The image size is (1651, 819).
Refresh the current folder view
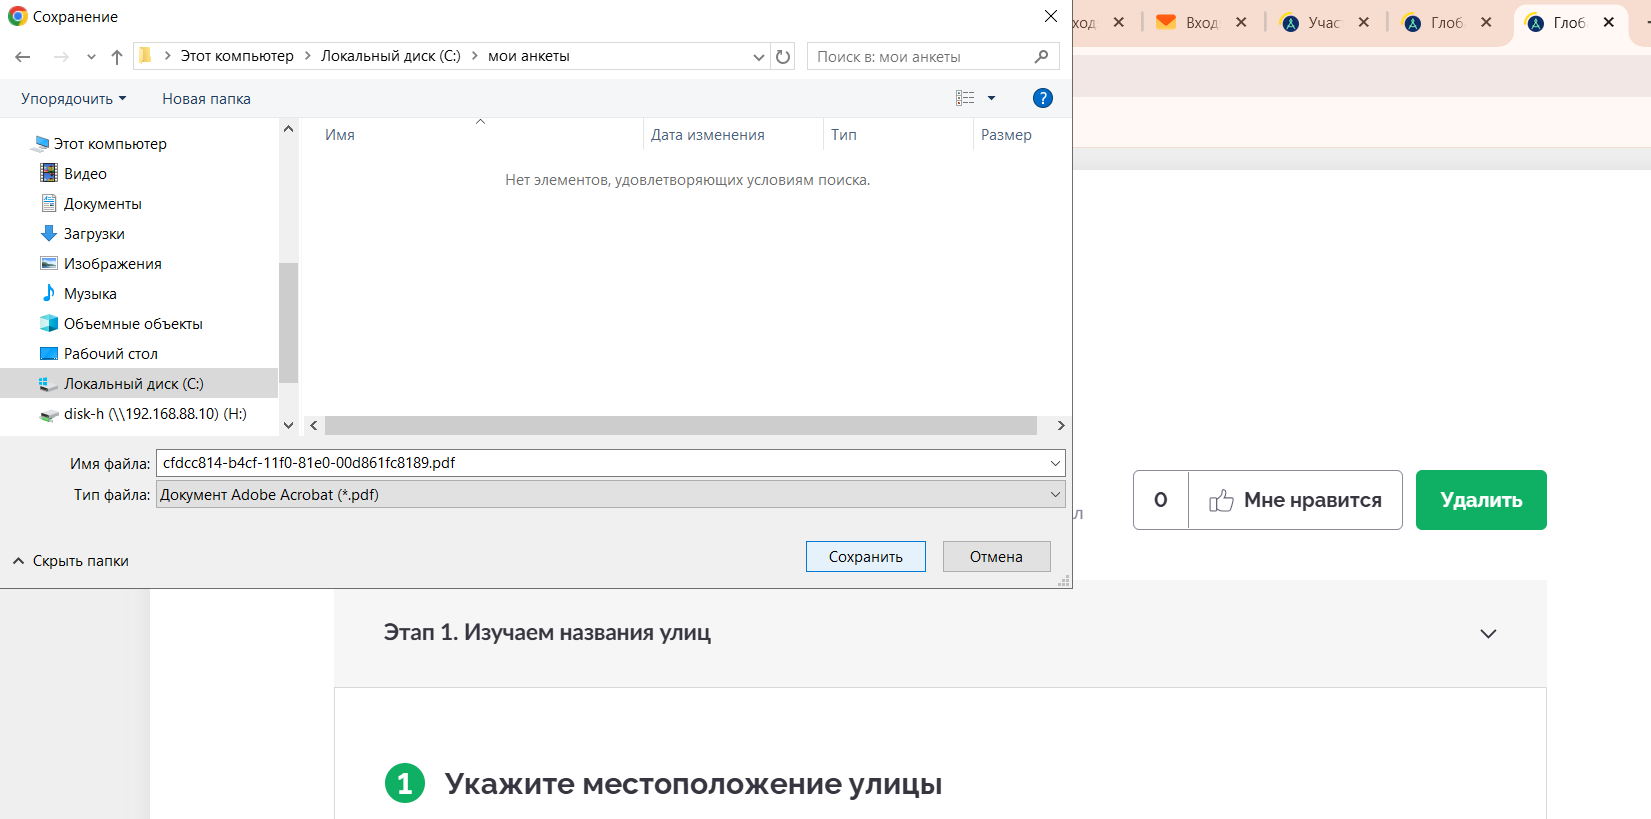pos(783,57)
